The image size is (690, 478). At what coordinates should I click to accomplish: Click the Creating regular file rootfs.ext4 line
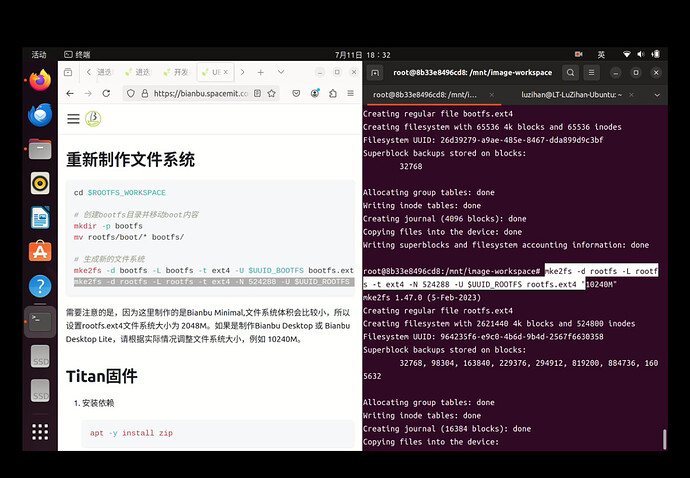(438, 311)
